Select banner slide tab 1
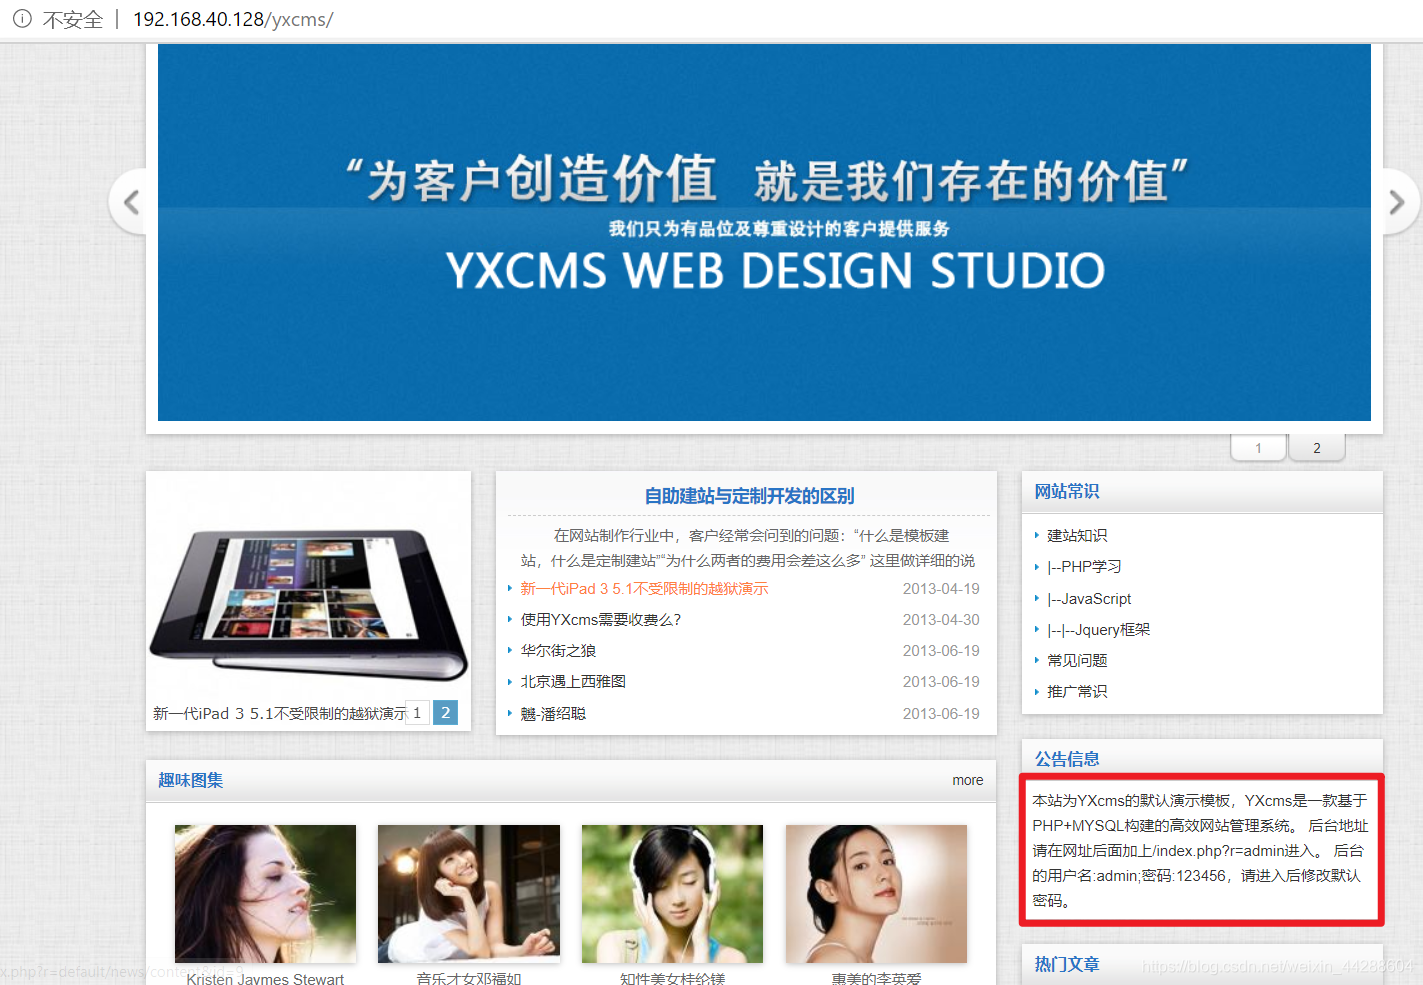The width and height of the screenshot is (1423, 985). (1258, 448)
